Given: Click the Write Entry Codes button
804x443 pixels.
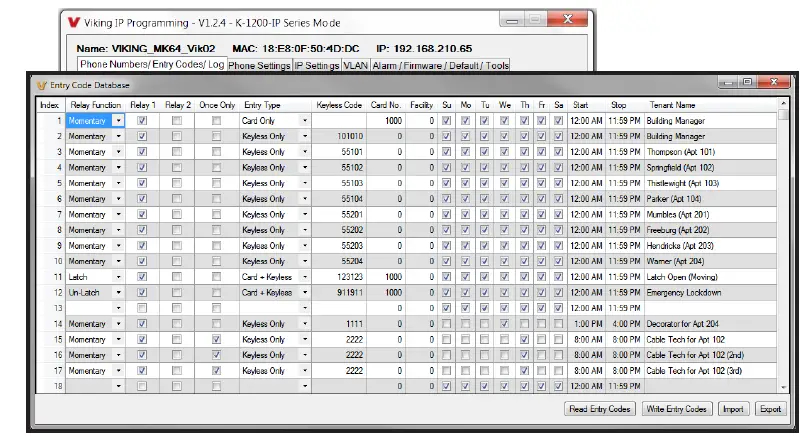Looking at the screenshot, I should 676,409.
